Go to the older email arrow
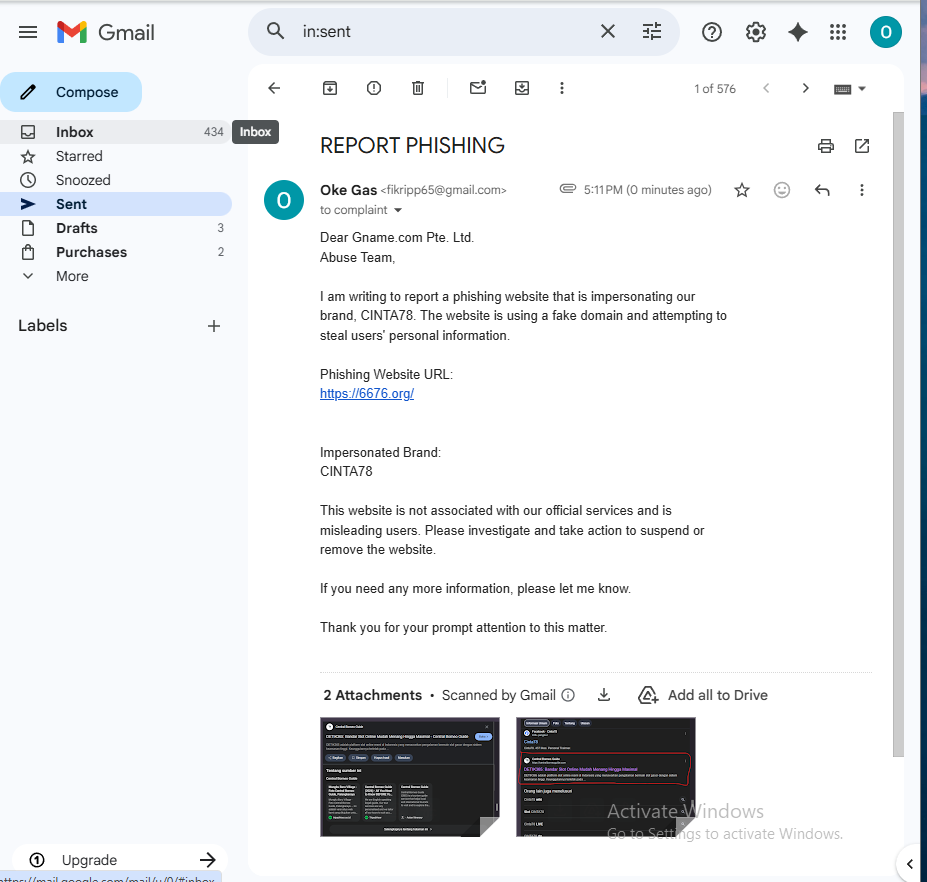927x882 pixels. [x=805, y=88]
